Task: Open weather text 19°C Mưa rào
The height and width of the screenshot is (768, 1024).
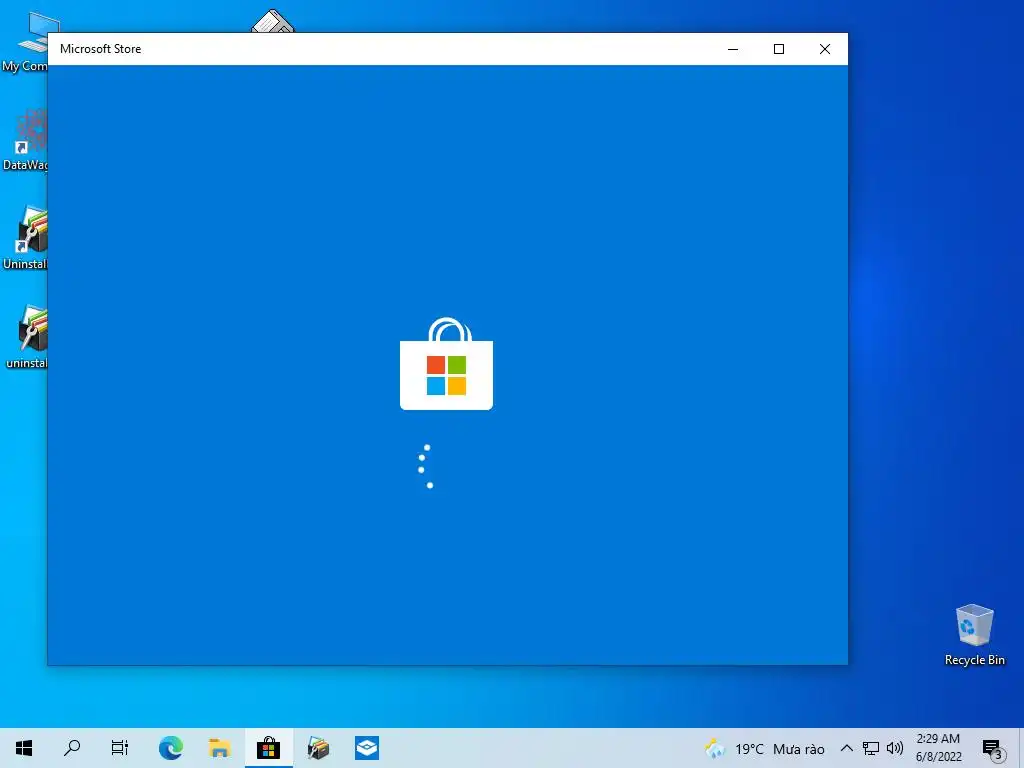Action: (x=780, y=749)
